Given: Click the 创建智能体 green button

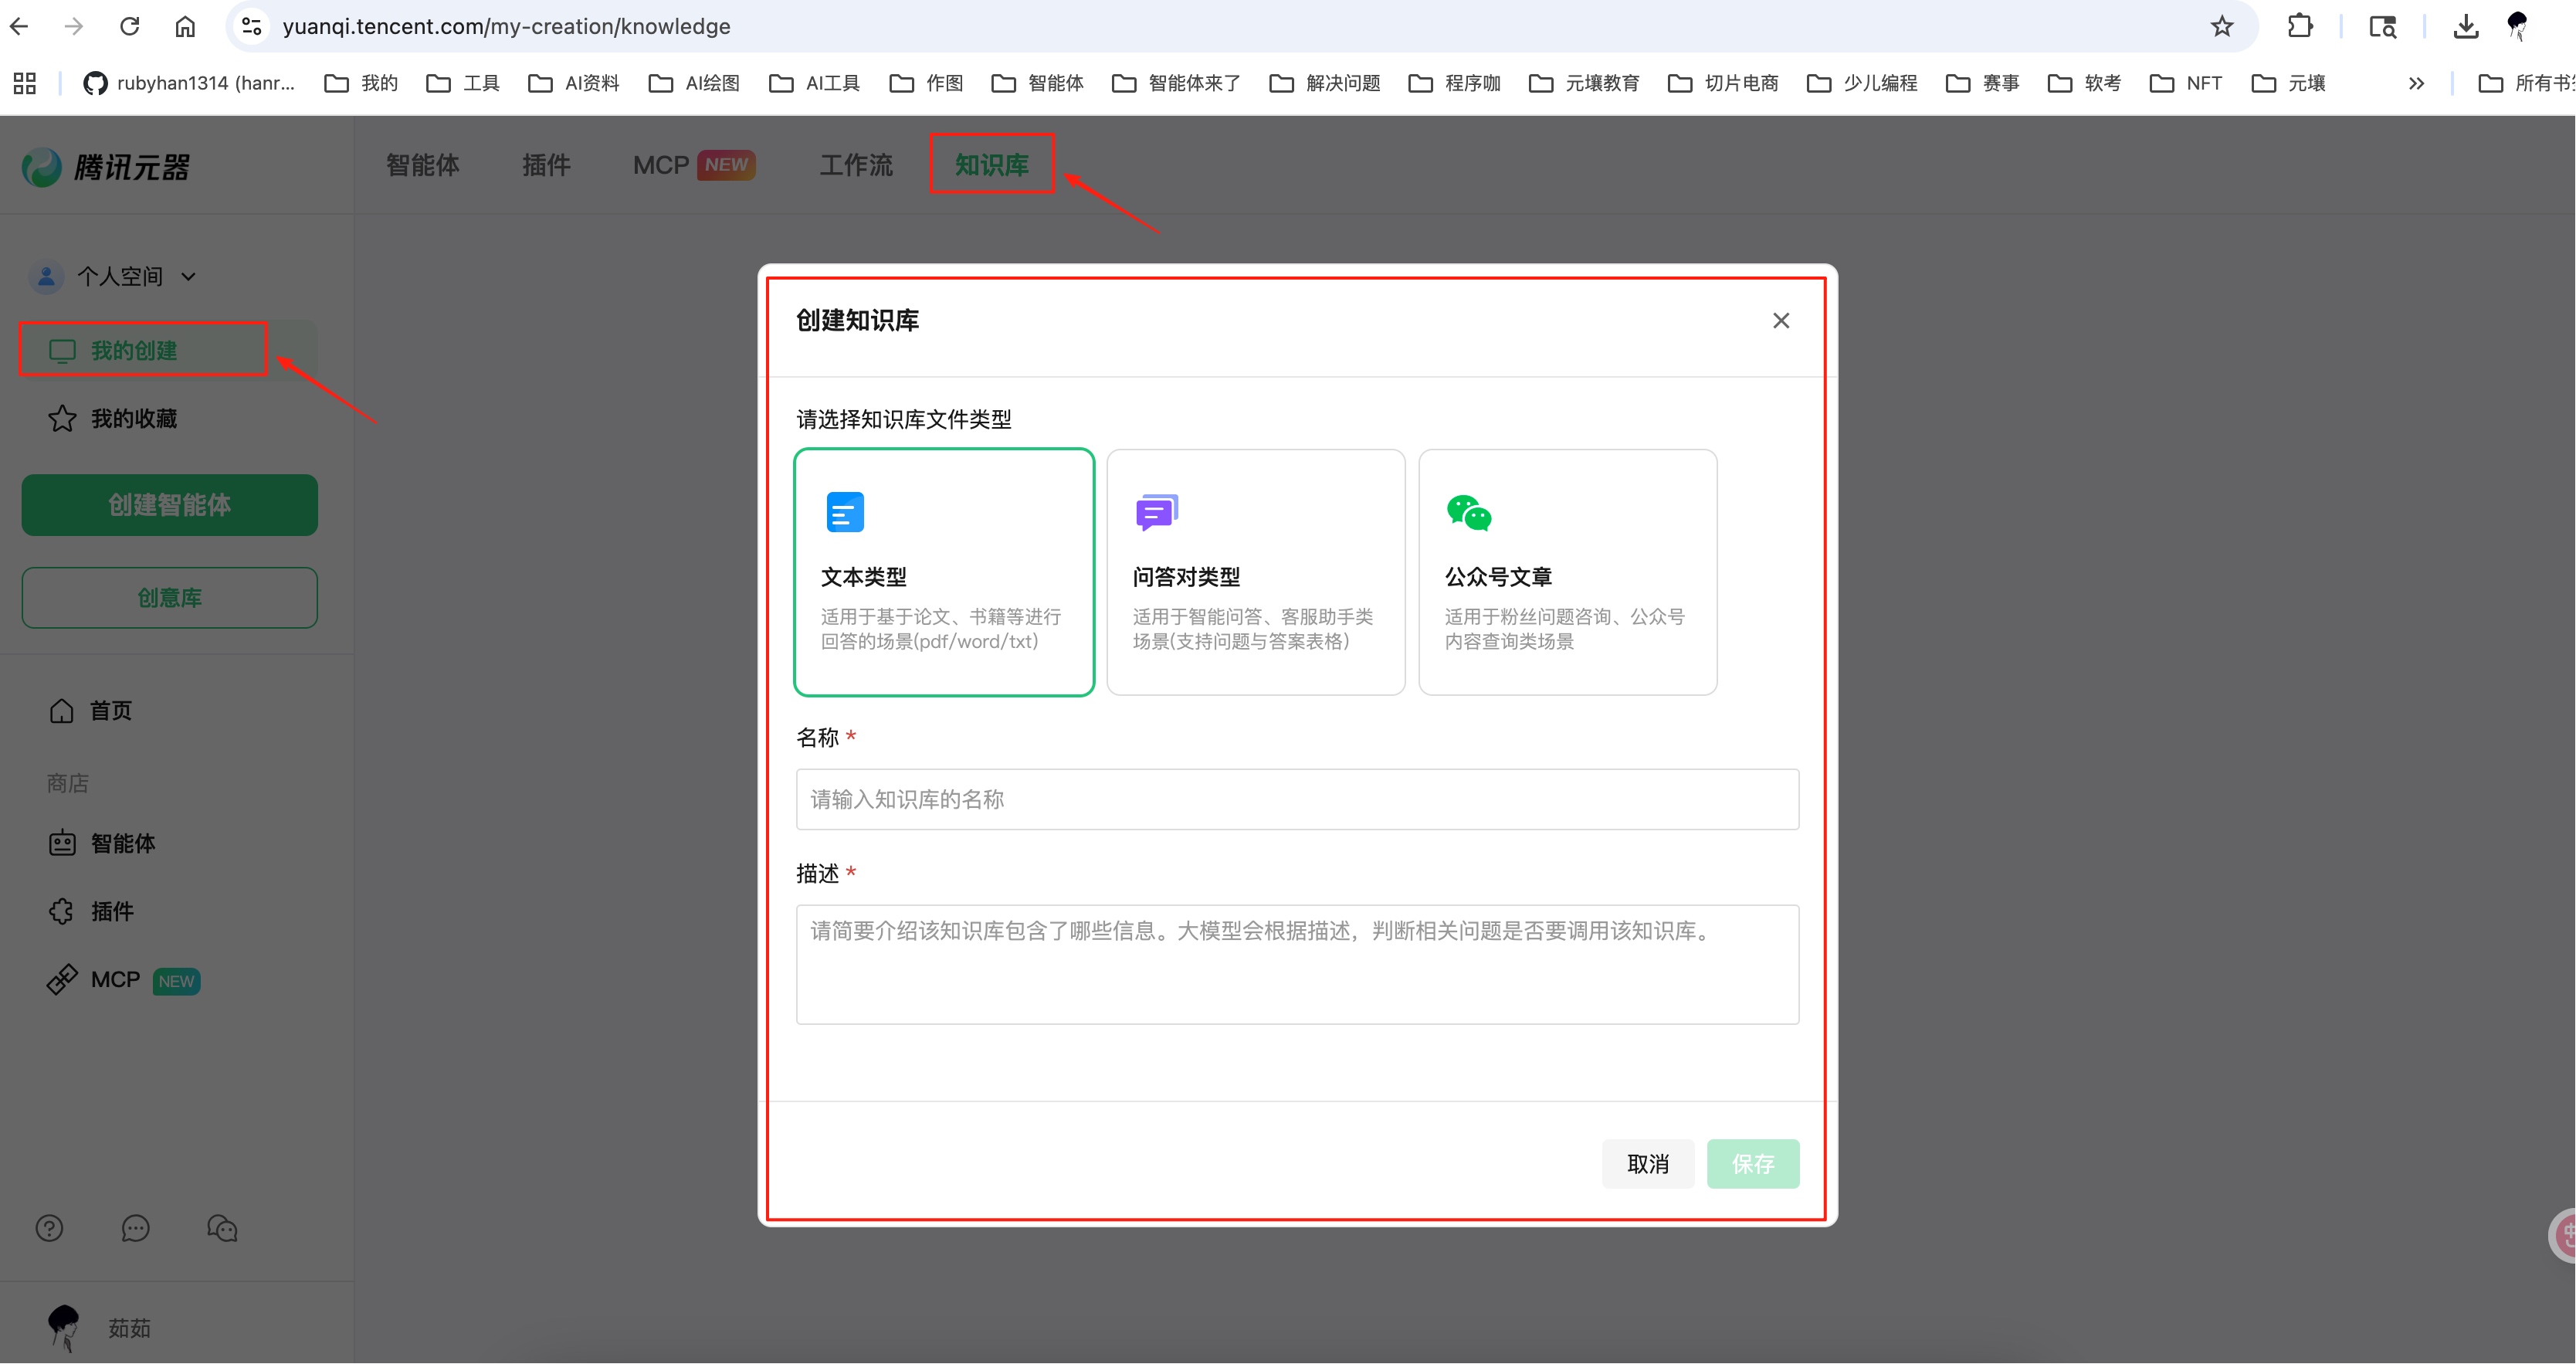Looking at the screenshot, I should [169, 505].
